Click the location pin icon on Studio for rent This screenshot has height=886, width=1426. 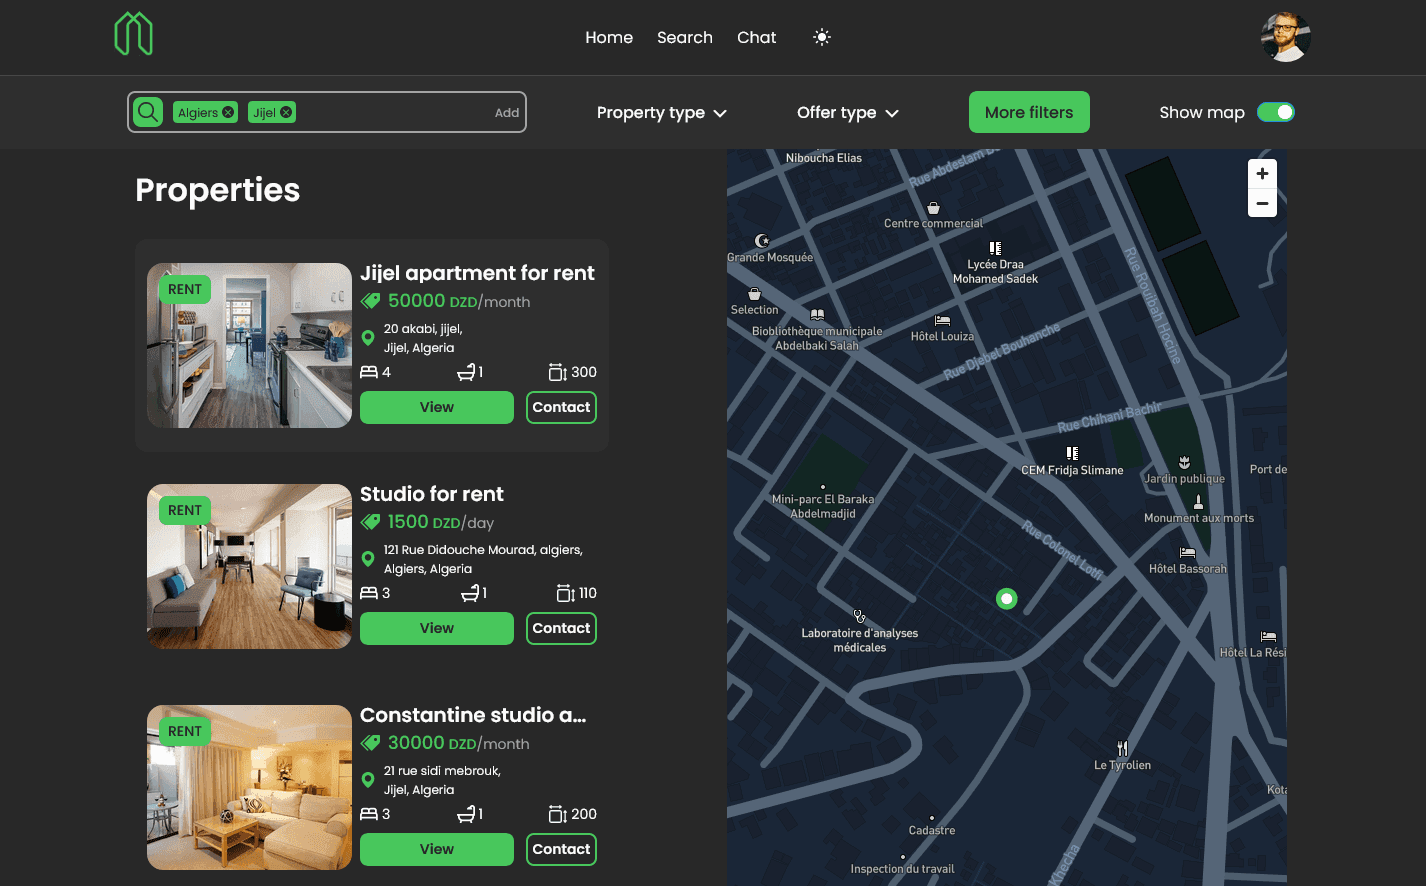368,559
